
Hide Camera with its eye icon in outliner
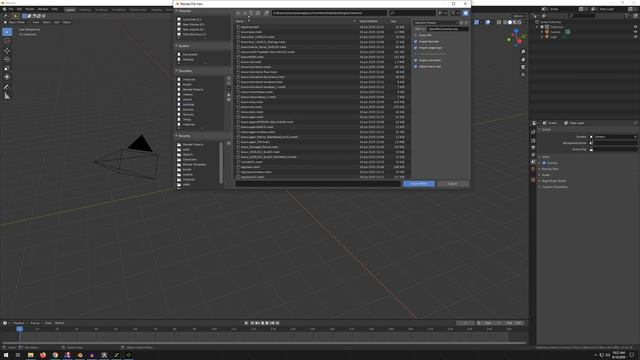[635, 32]
